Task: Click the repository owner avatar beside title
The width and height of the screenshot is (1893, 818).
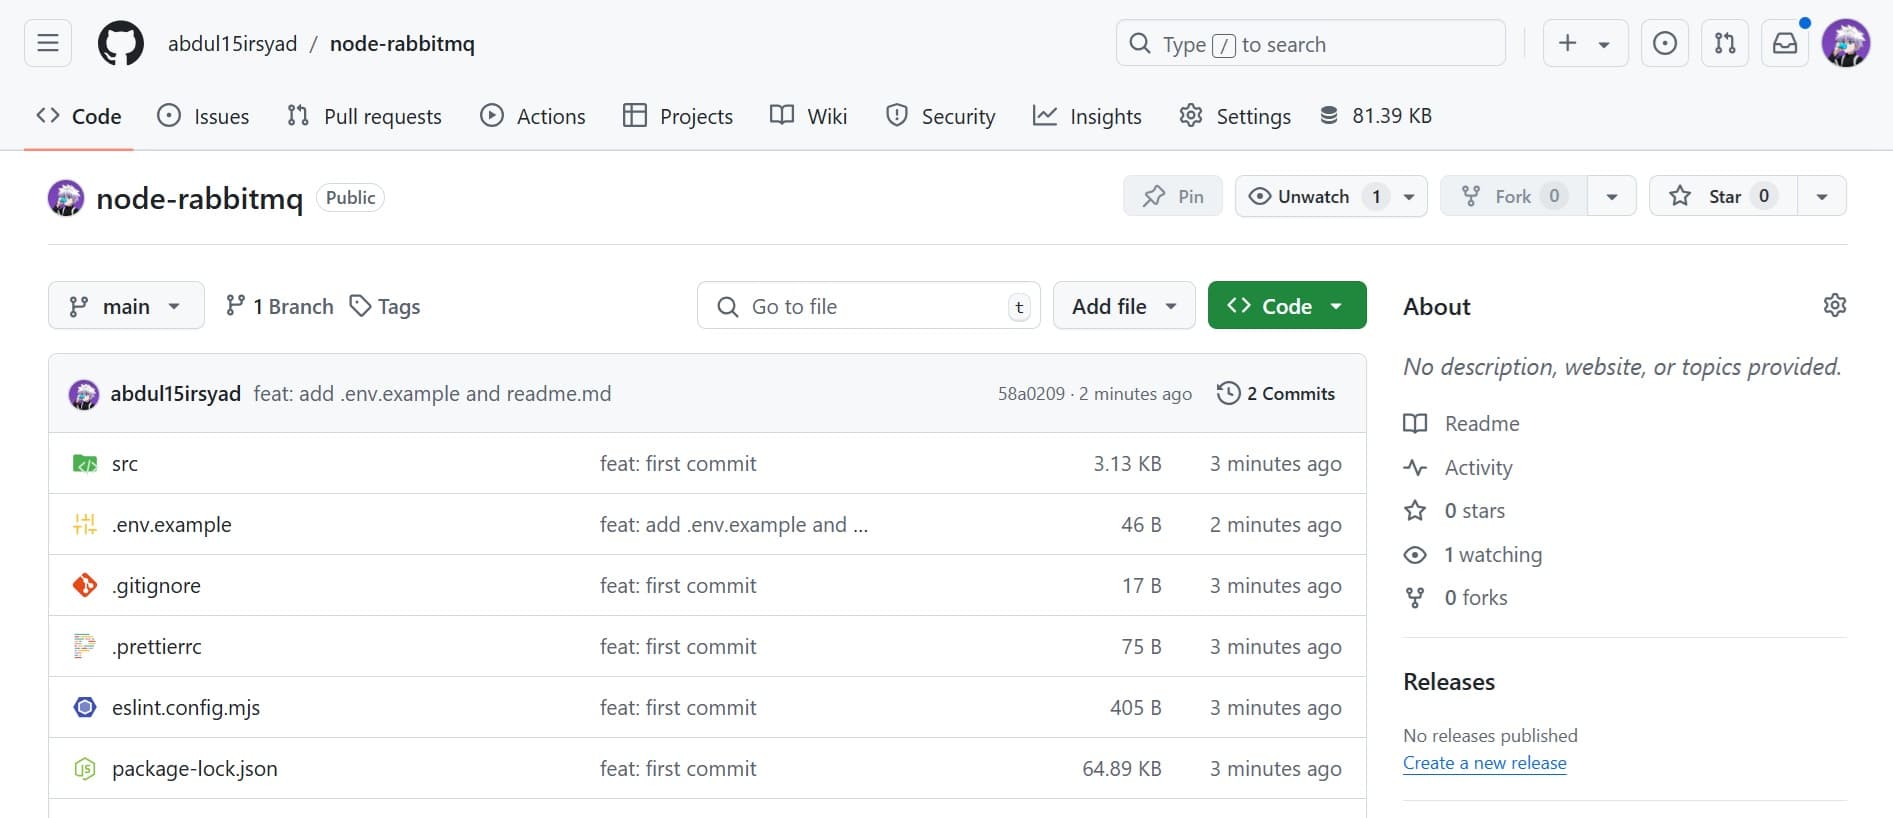Action: point(66,198)
